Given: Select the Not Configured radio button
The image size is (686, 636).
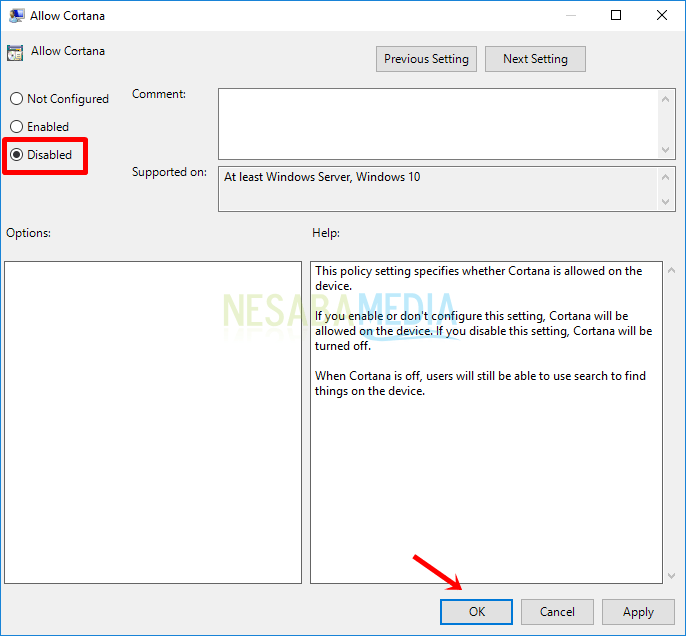Looking at the screenshot, I should 16,99.
